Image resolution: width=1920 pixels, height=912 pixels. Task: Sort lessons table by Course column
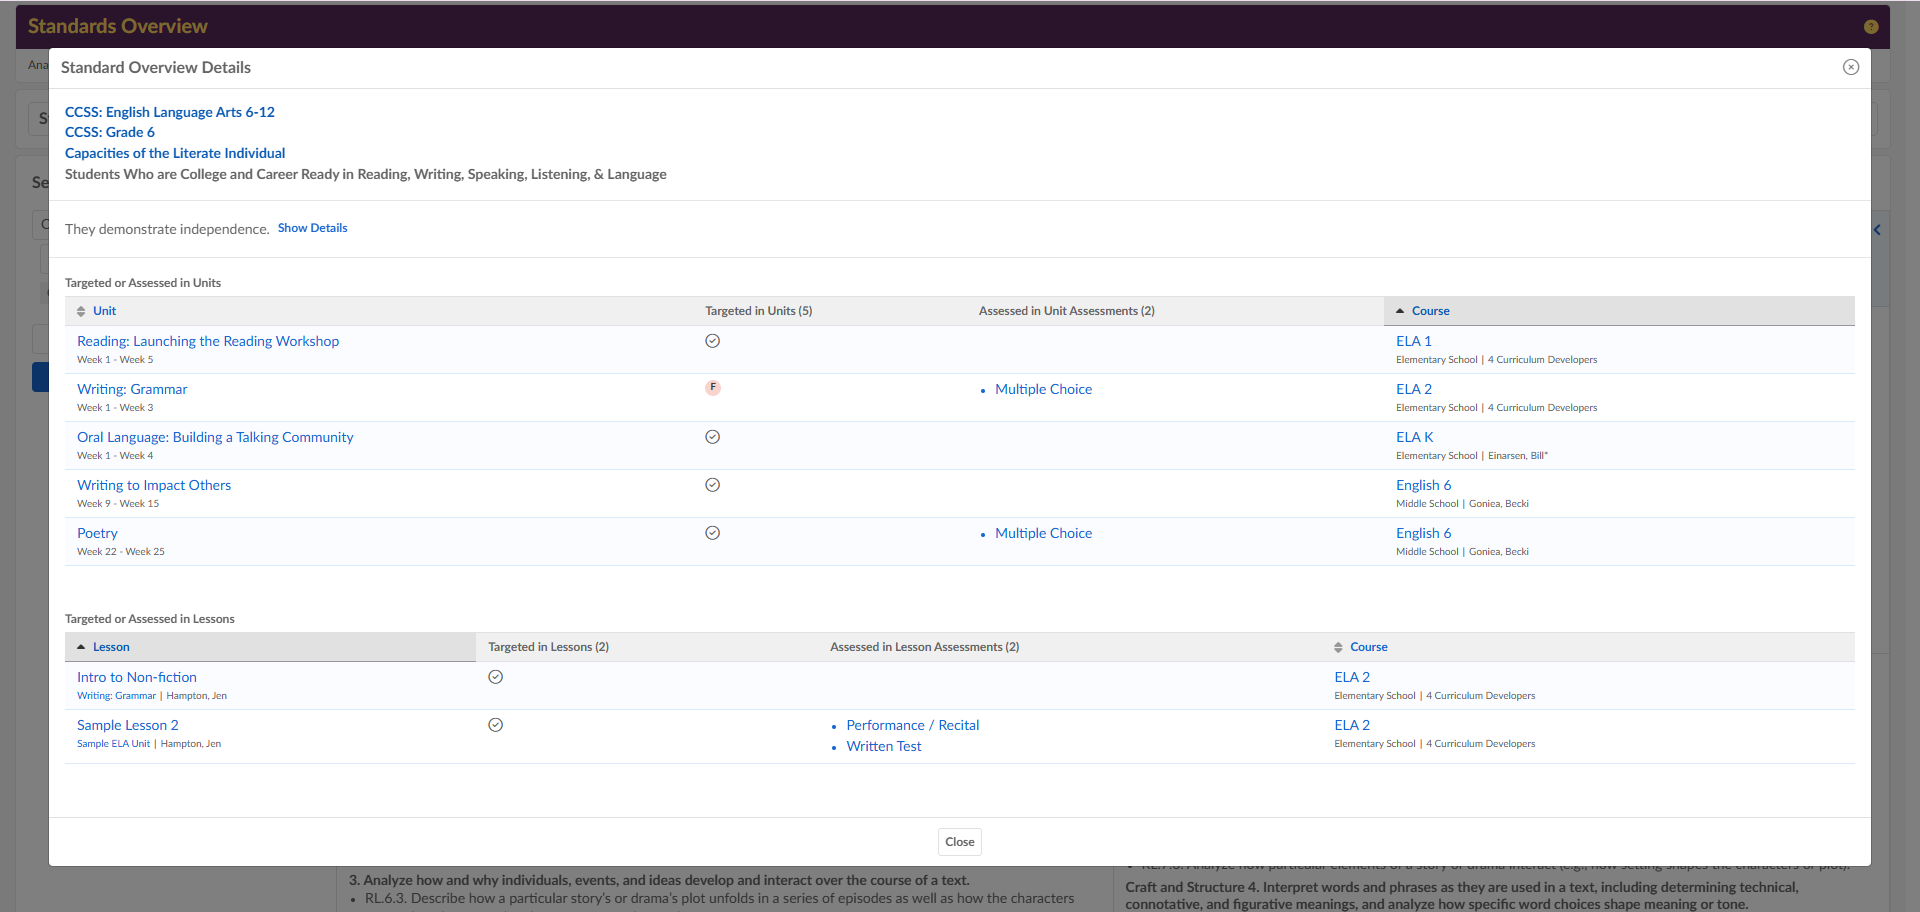pos(1368,647)
